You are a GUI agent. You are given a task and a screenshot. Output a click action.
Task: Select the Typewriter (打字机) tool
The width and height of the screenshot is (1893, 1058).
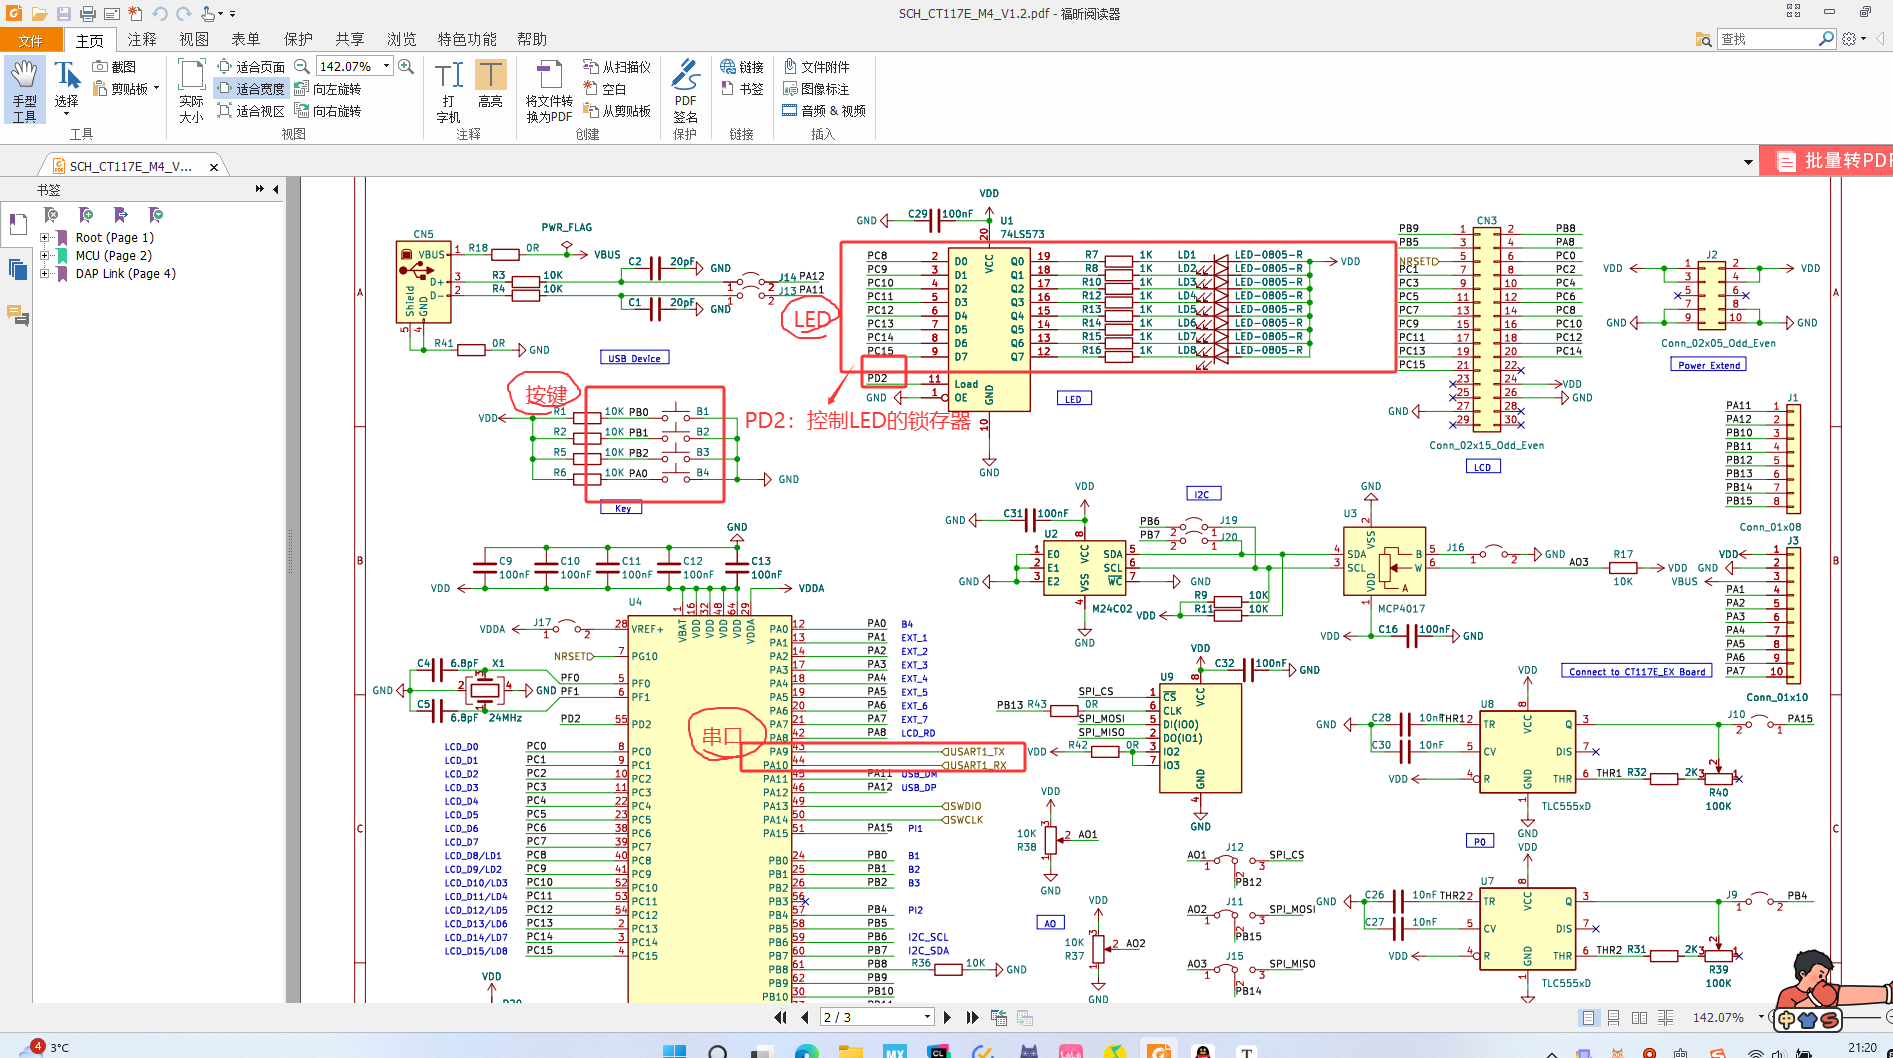(448, 90)
